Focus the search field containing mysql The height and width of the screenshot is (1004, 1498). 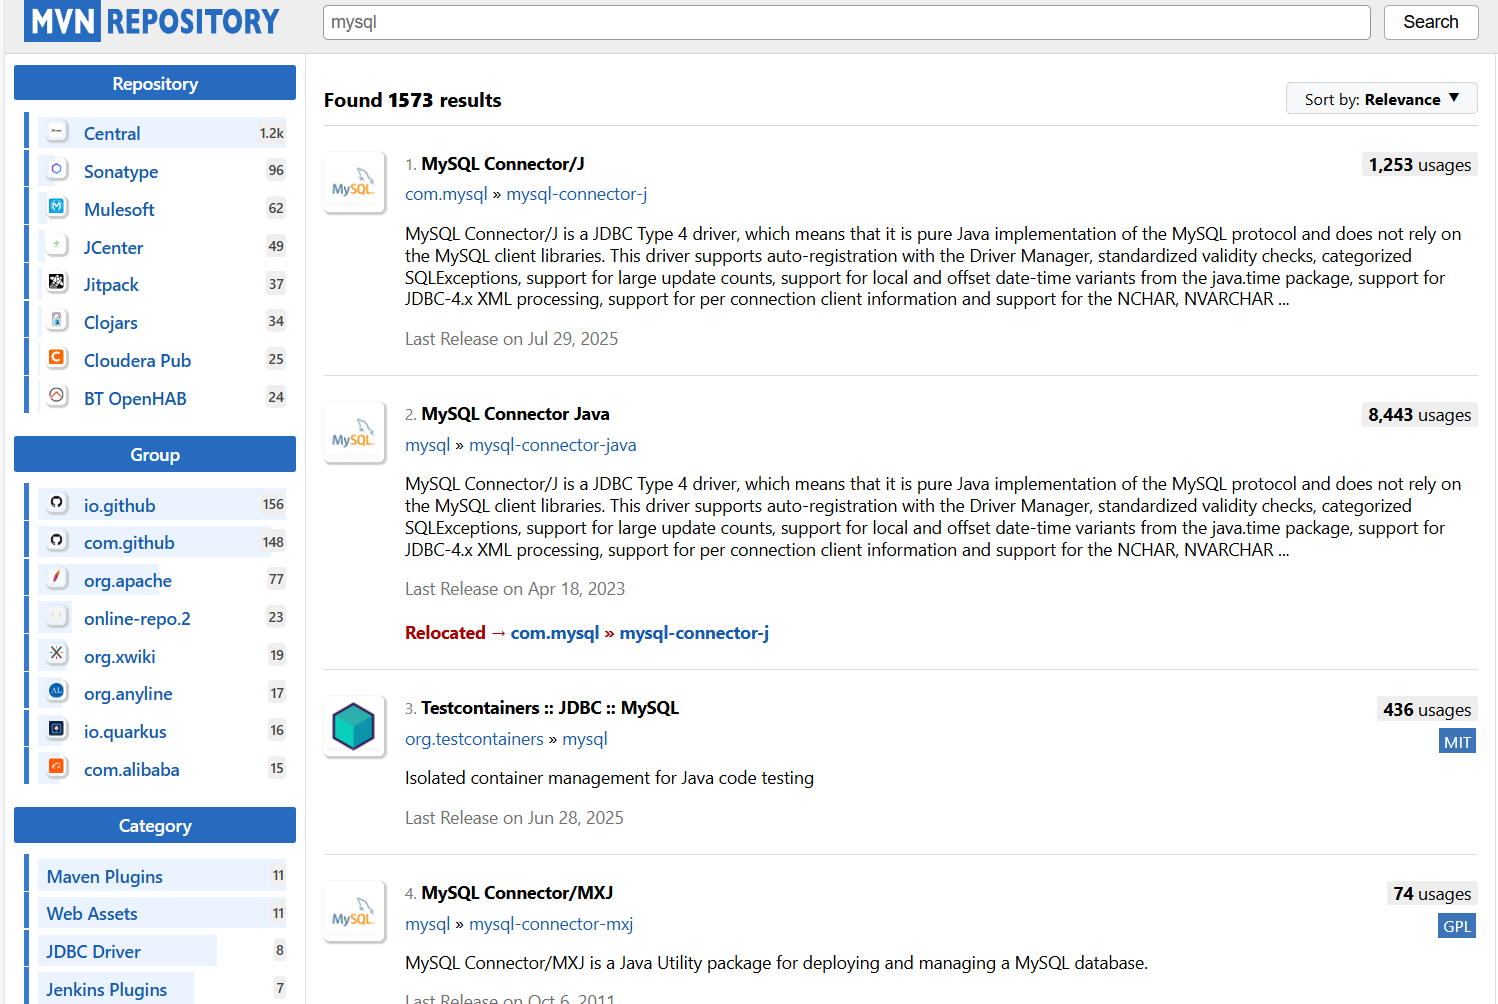[x=846, y=22]
